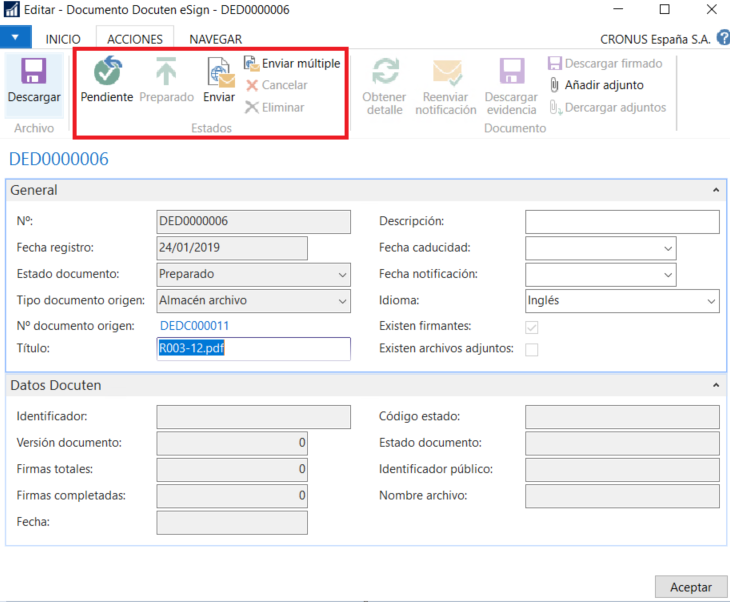Open the help question mark icon

pyautogui.click(x=723, y=38)
